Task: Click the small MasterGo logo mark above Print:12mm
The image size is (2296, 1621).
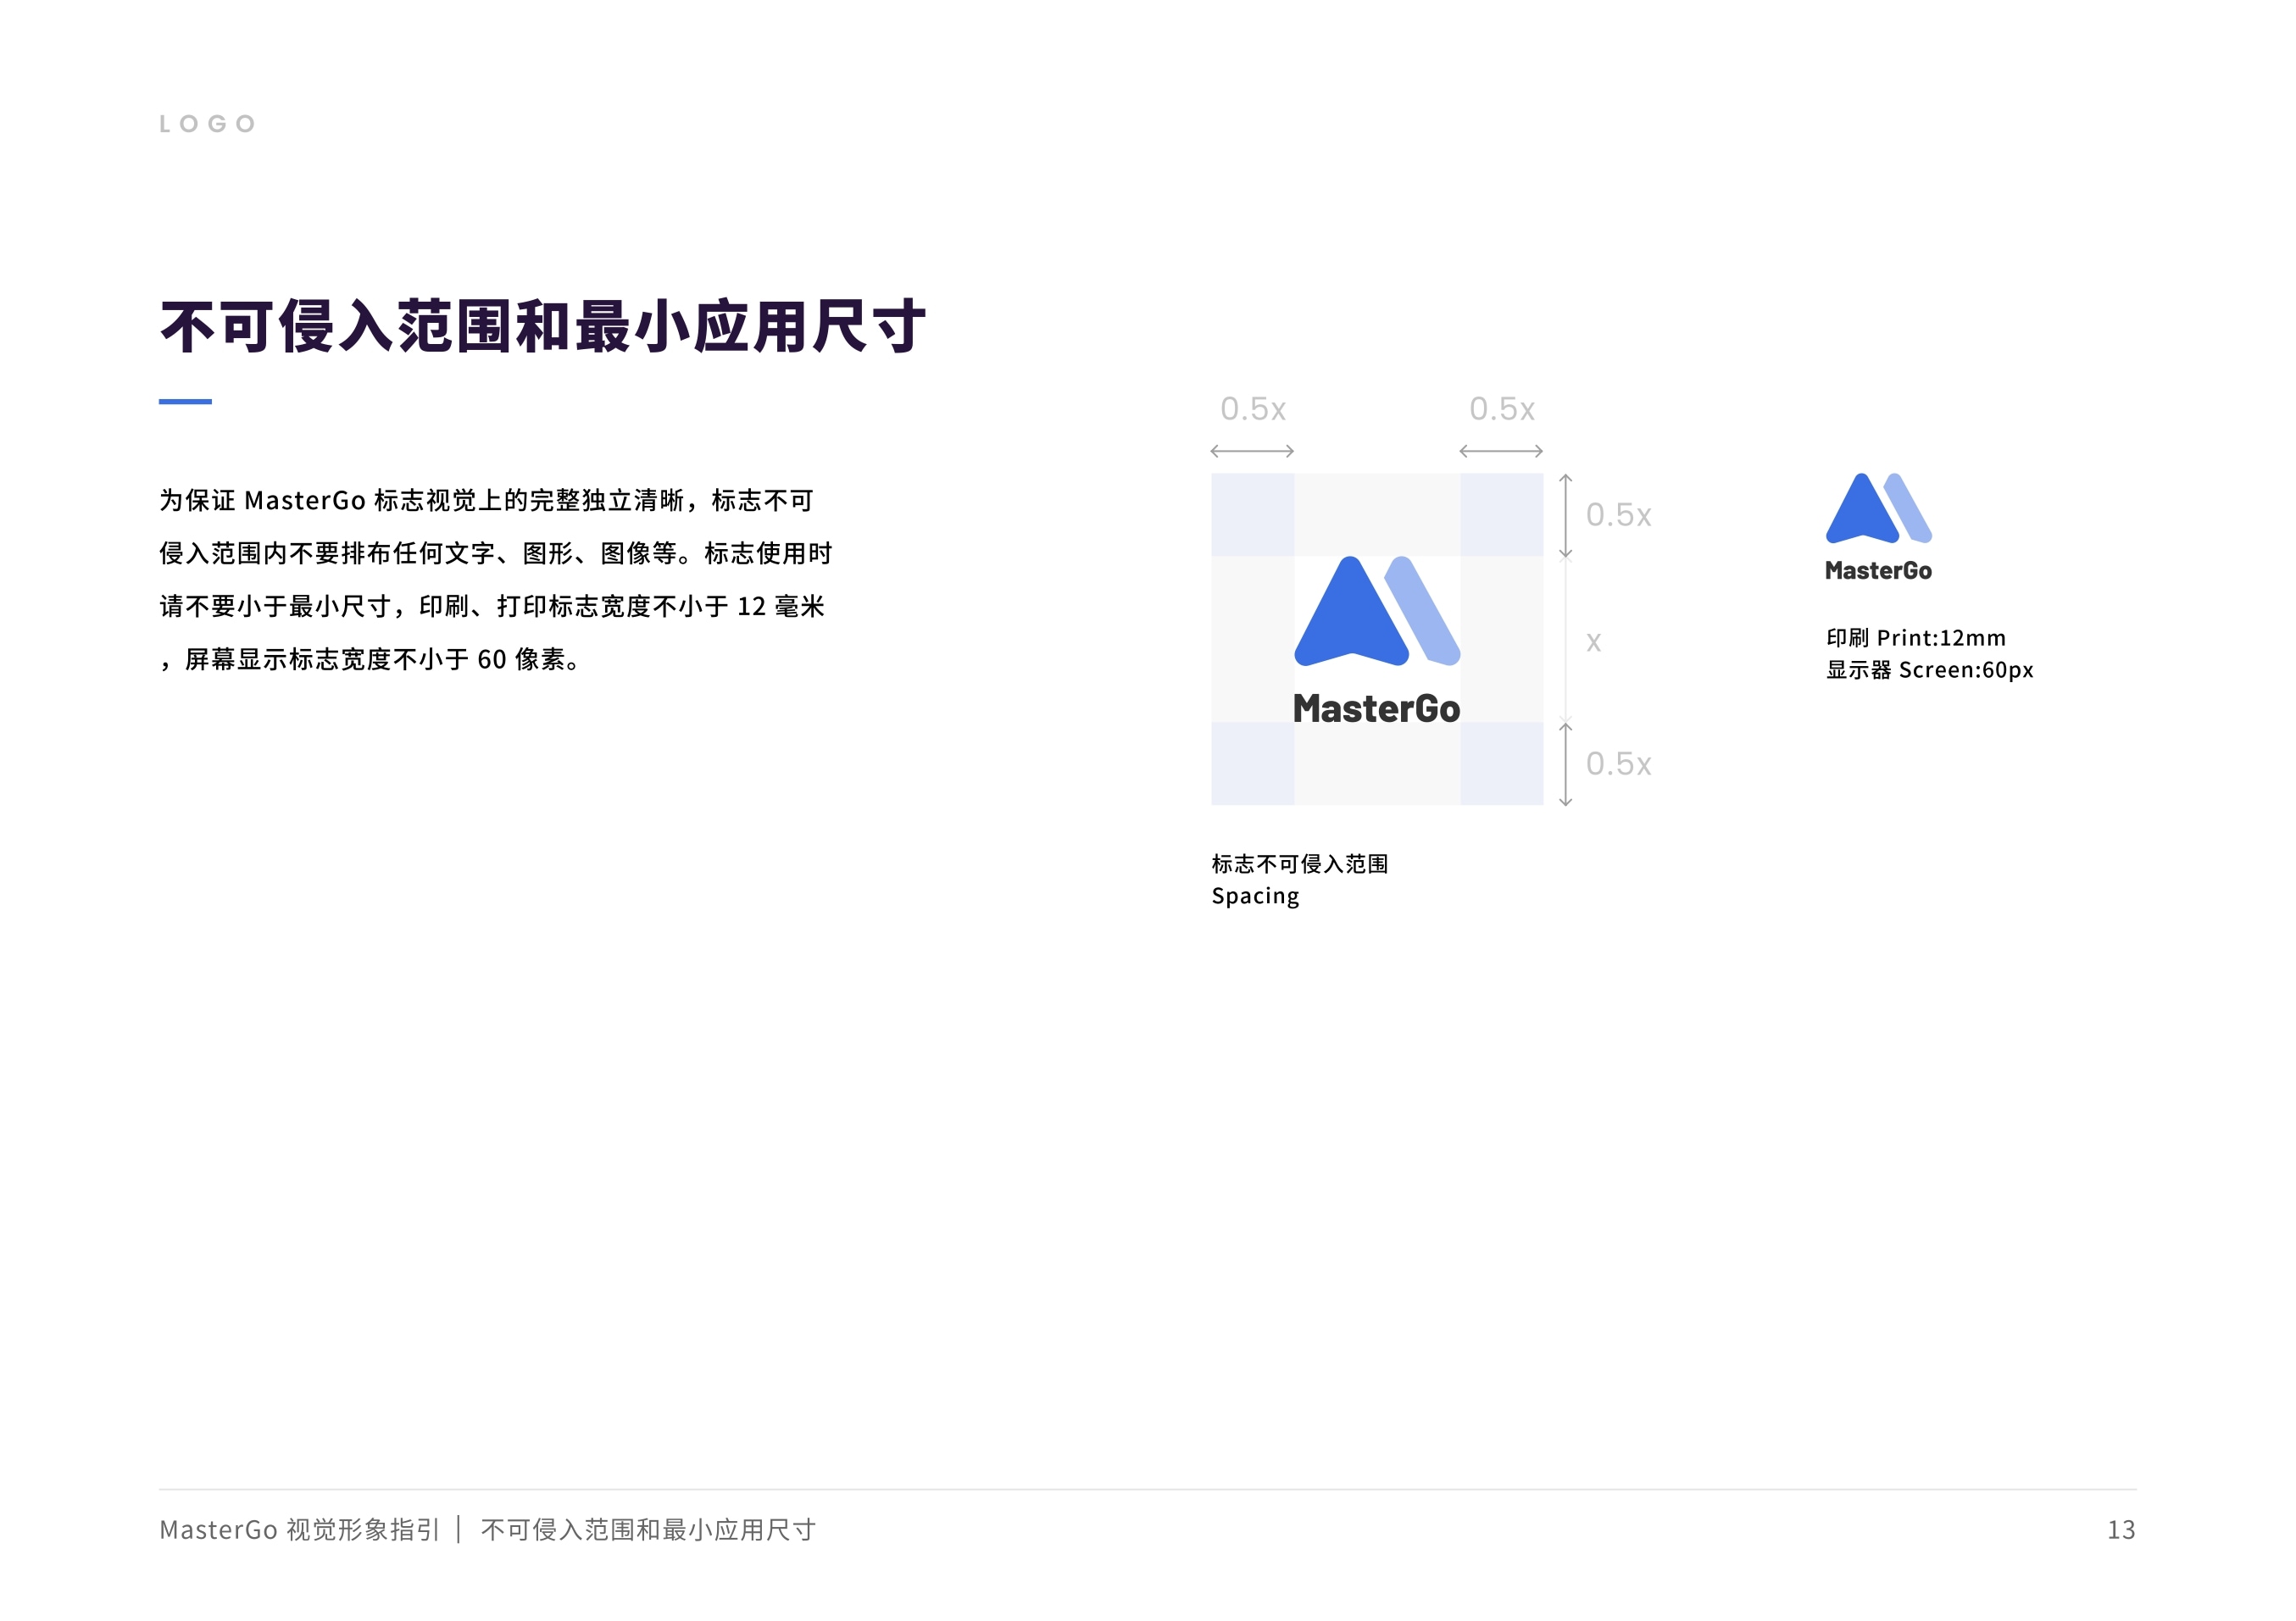Action: pos(1878,508)
